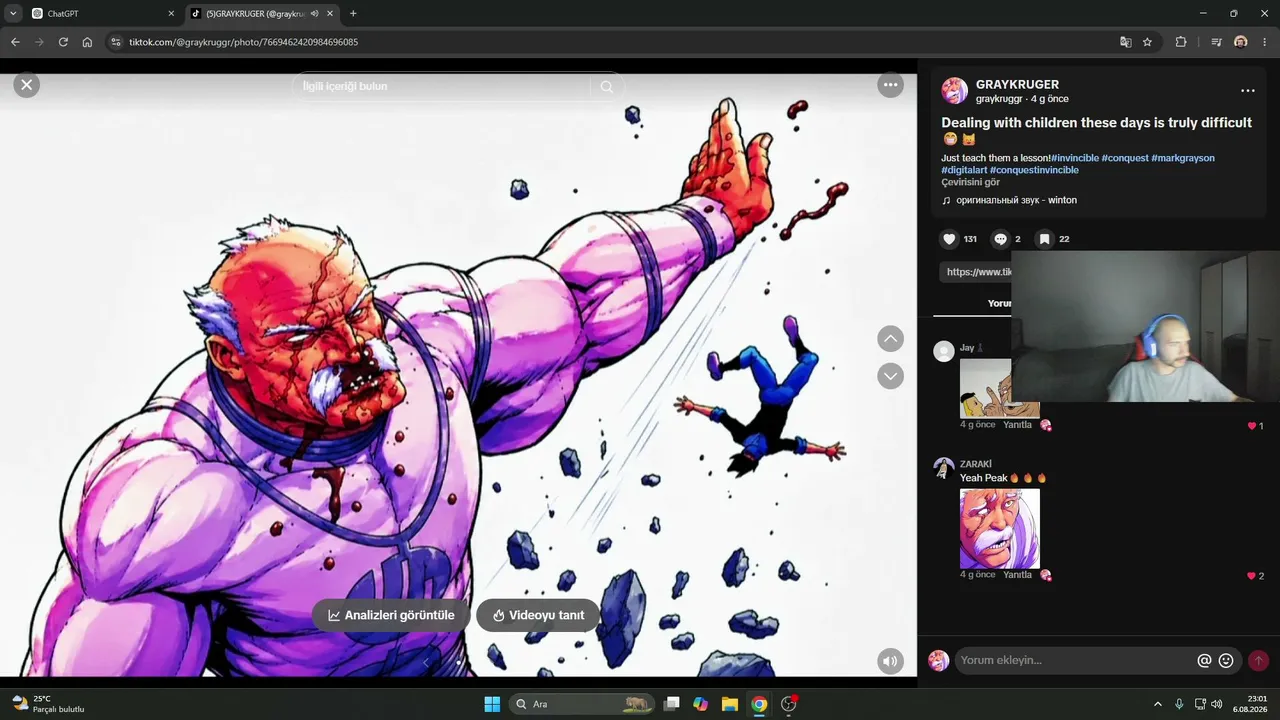The height and width of the screenshot is (720, 1280).
Task: Bookmark this page with the star icon
Action: coord(1147,42)
